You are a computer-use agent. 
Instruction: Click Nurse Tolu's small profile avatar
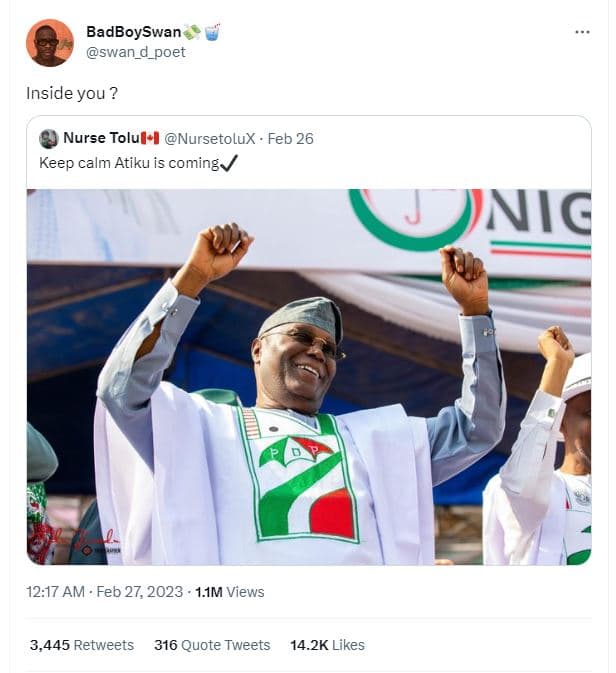48,139
